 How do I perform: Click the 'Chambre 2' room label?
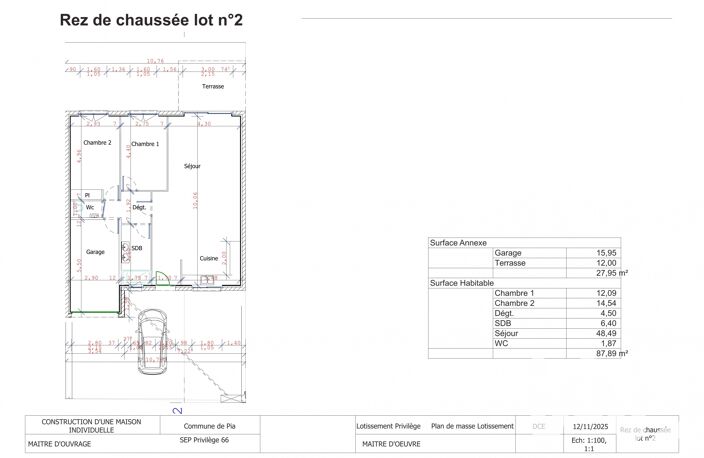(97, 142)
